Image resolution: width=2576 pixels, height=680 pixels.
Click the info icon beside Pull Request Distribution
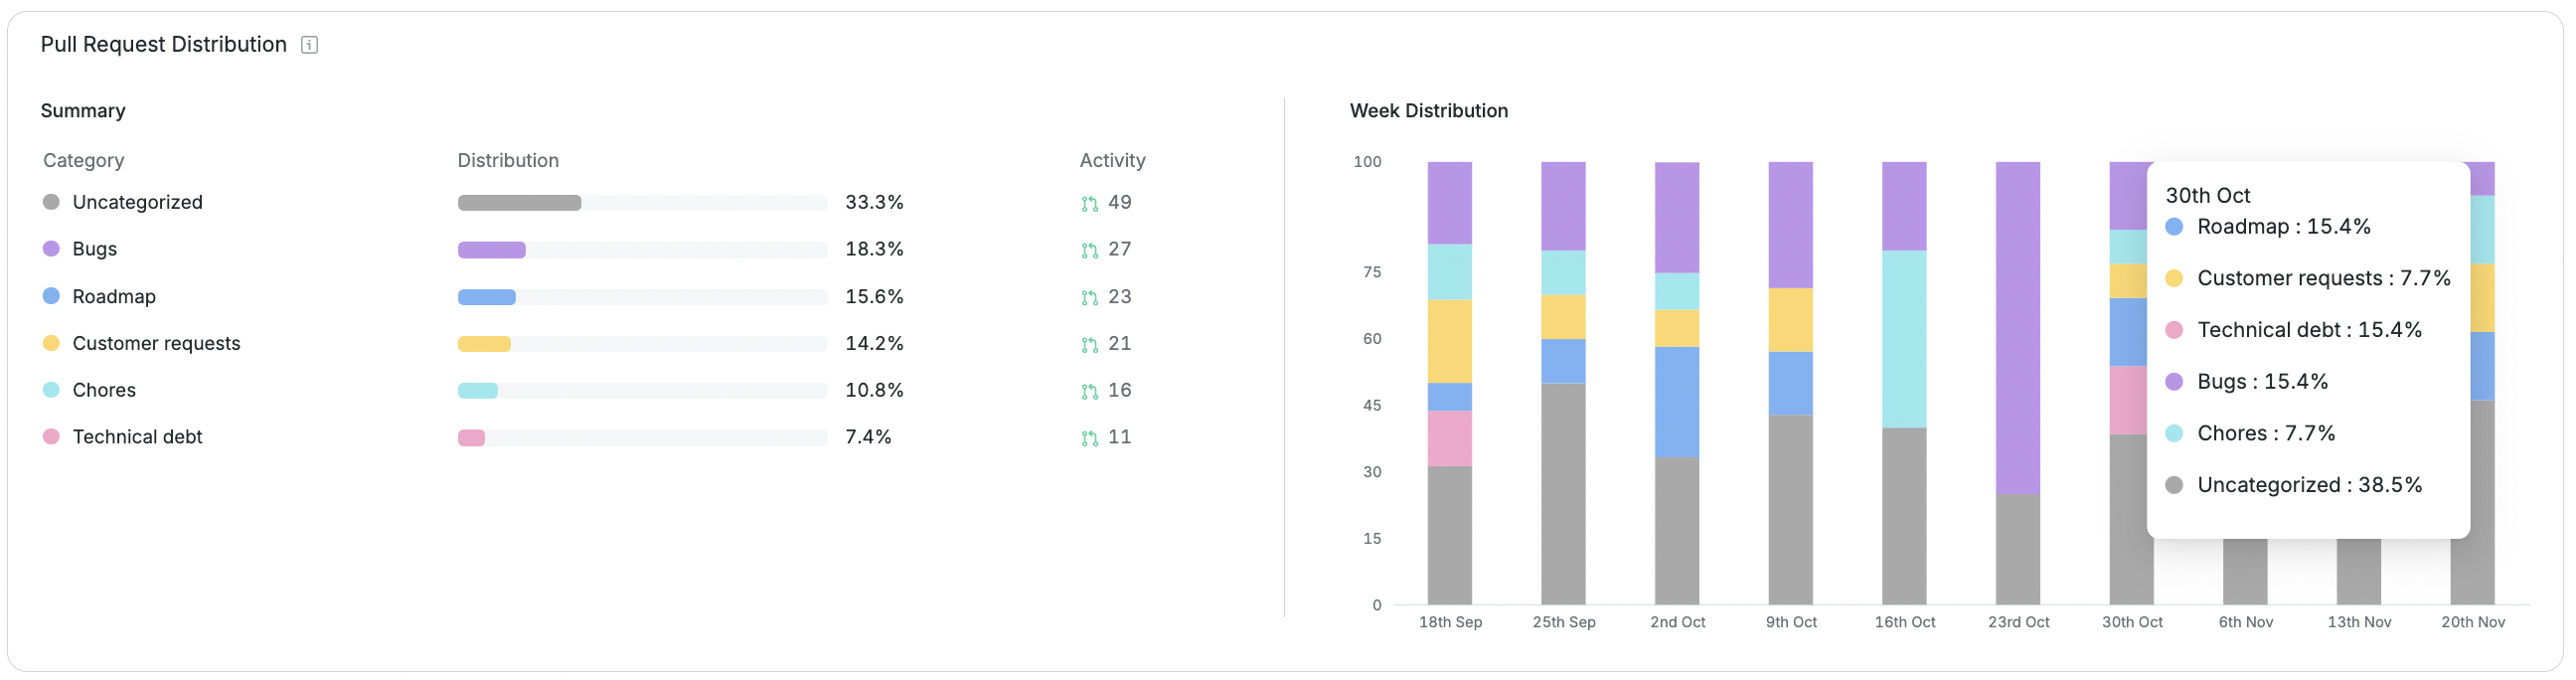(310, 44)
